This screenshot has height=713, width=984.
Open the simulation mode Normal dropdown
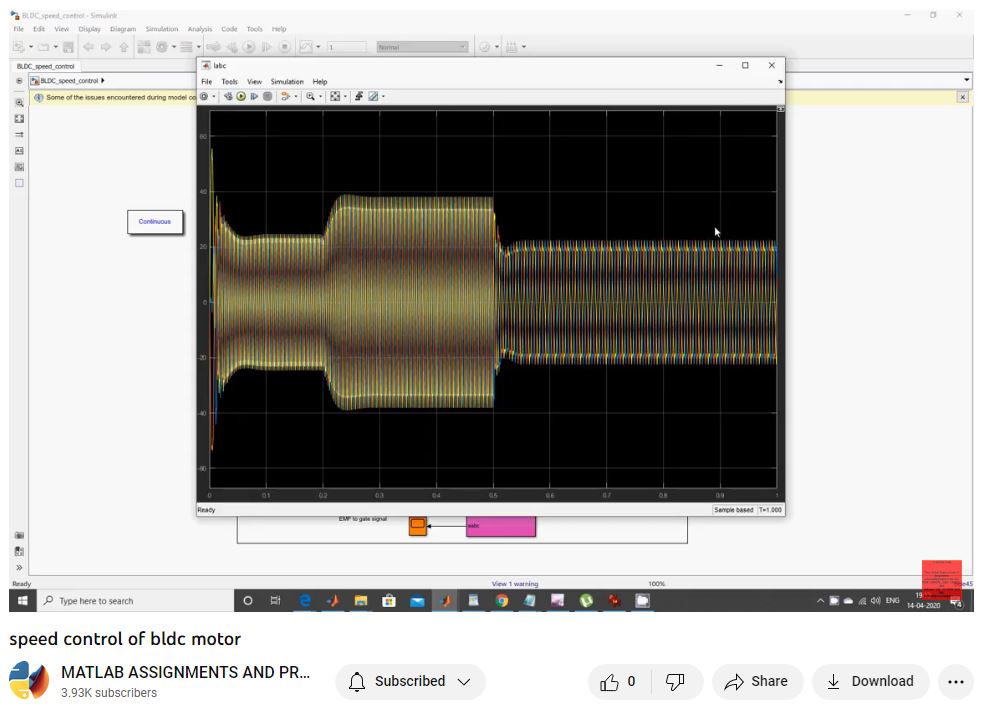[422, 47]
